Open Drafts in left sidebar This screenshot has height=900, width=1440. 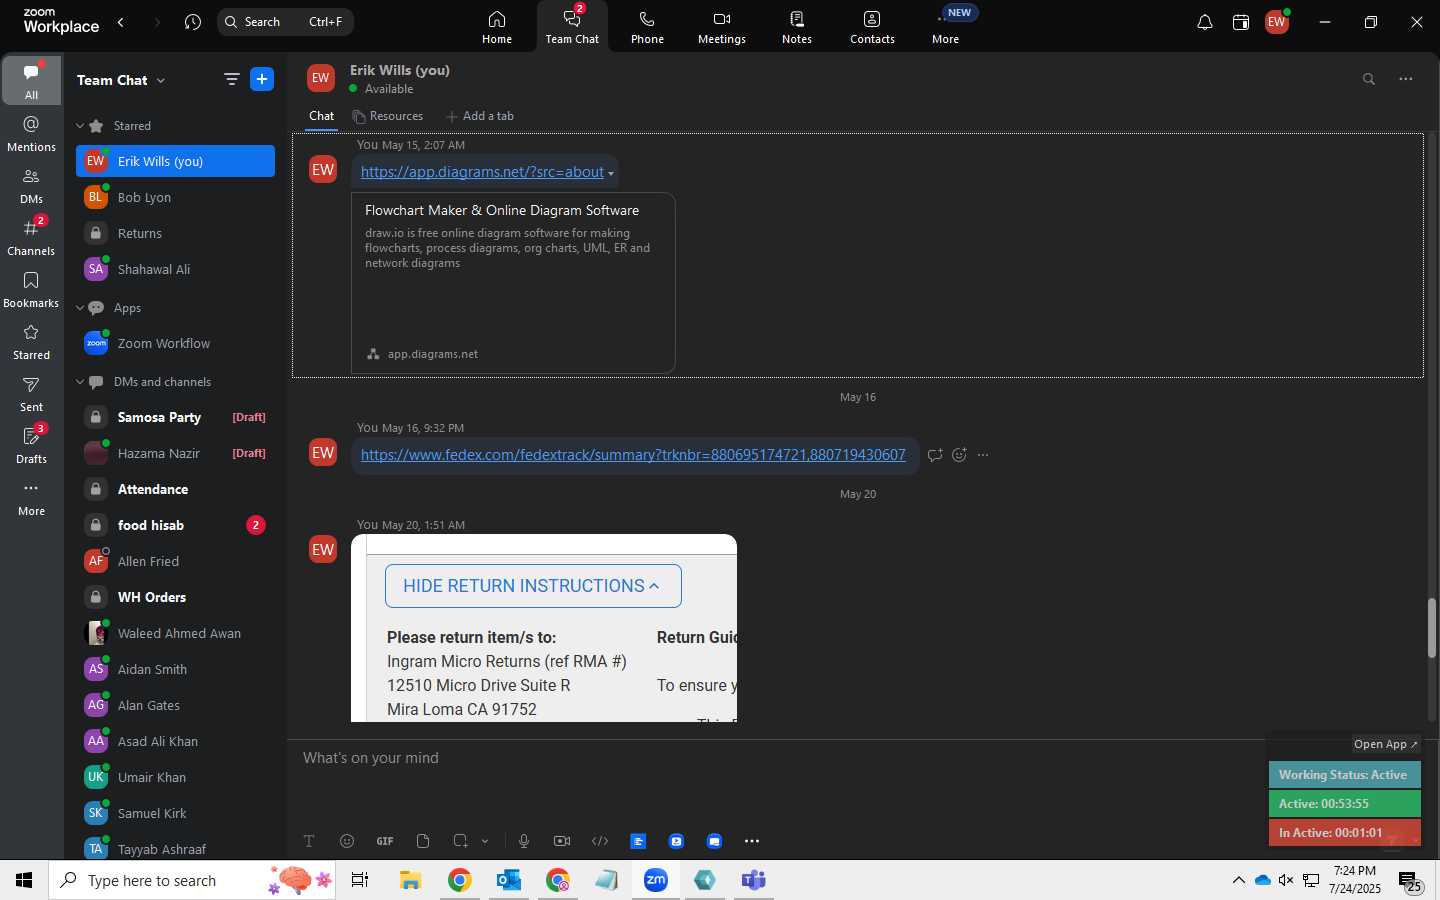[32, 445]
